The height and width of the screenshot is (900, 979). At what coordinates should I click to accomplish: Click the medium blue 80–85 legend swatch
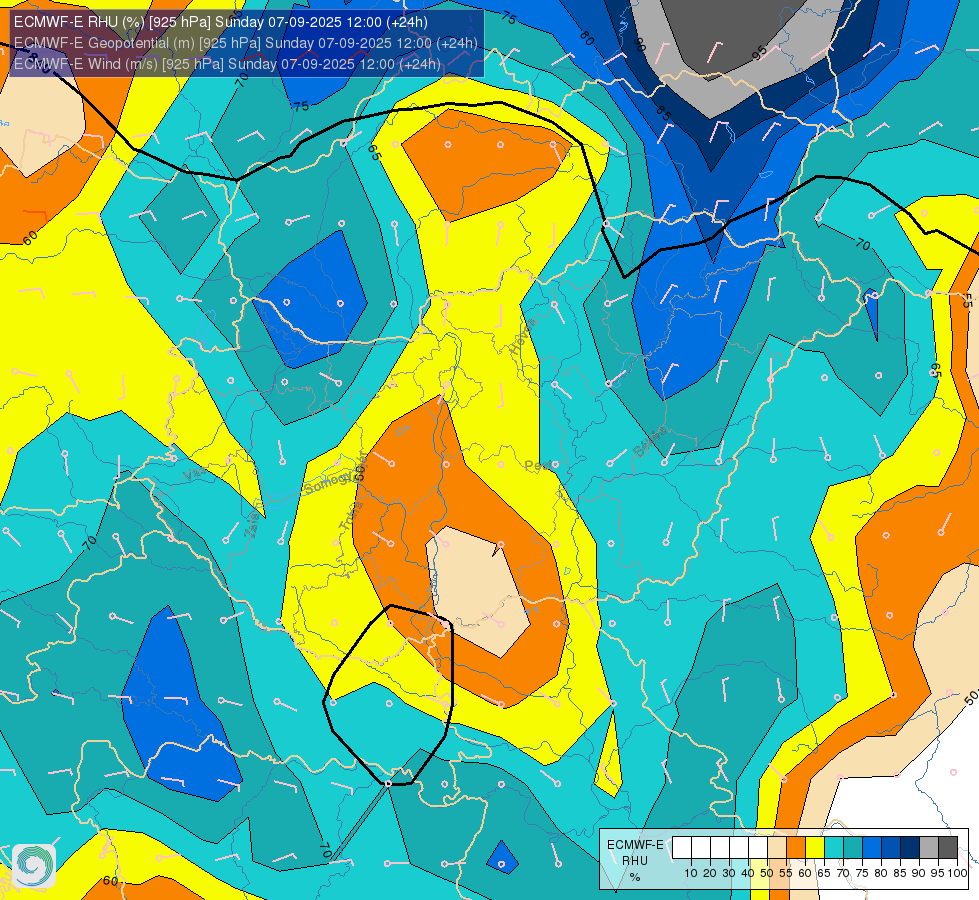pos(892,848)
